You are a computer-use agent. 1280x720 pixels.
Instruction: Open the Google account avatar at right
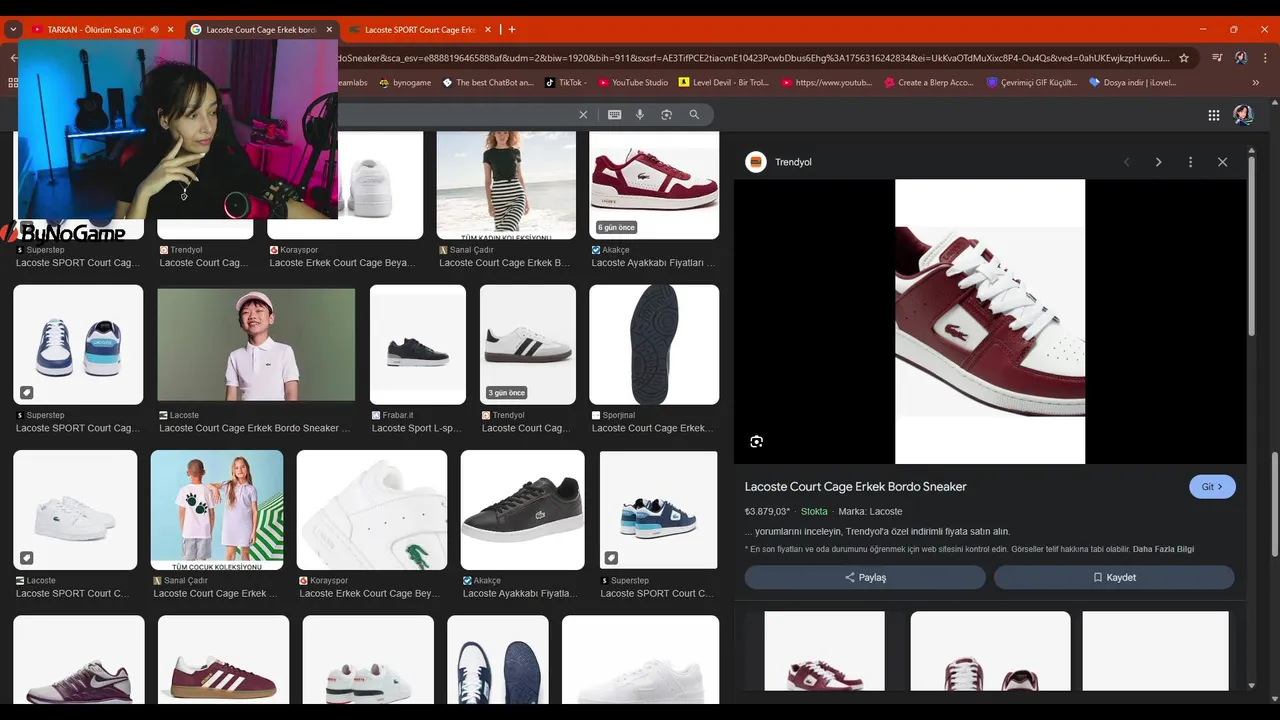click(x=1243, y=115)
